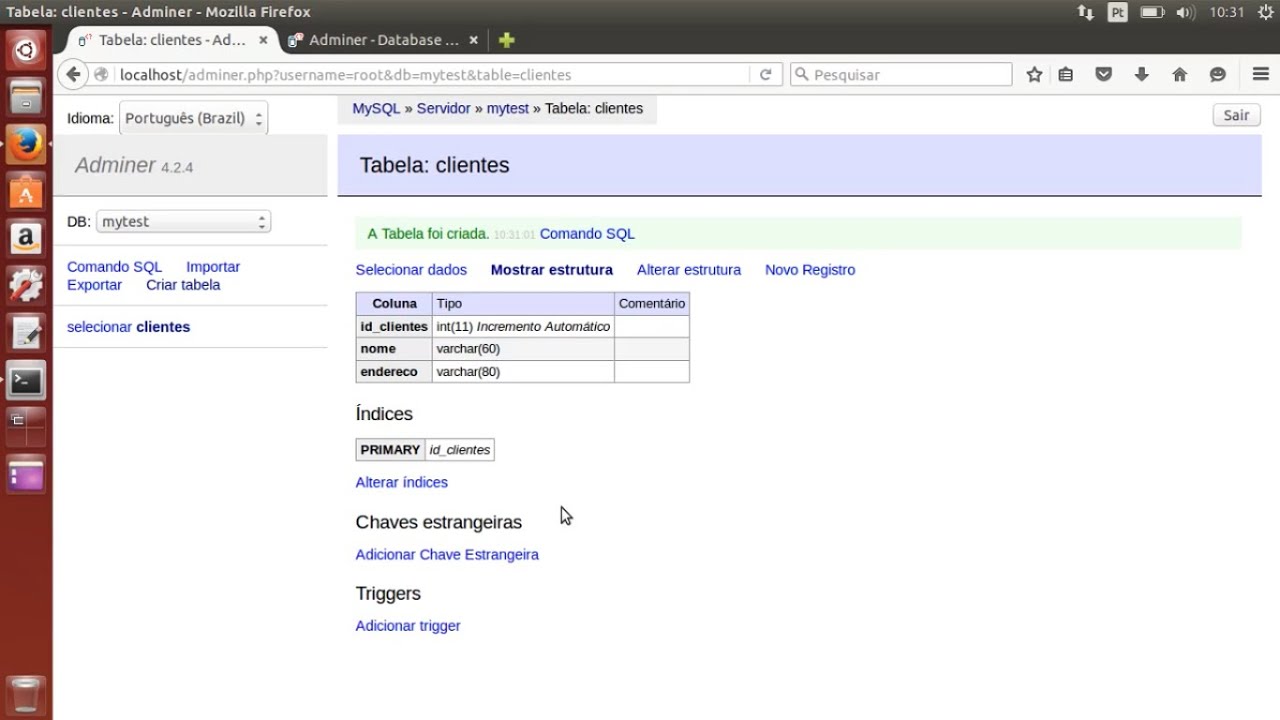Open the Firefox downloads arrow
The width and height of the screenshot is (1280, 720).
(x=1142, y=75)
